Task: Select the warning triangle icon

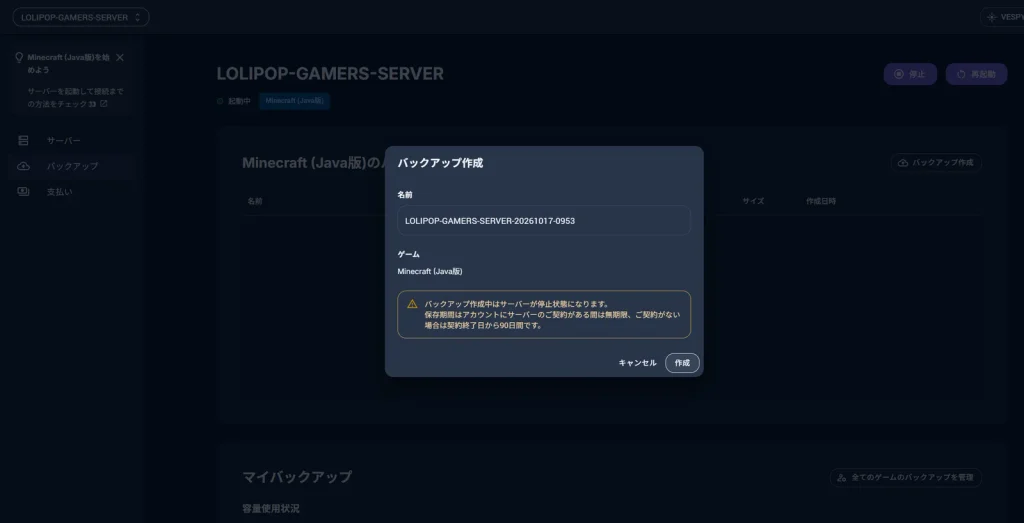Action: [x=412, y=304]
